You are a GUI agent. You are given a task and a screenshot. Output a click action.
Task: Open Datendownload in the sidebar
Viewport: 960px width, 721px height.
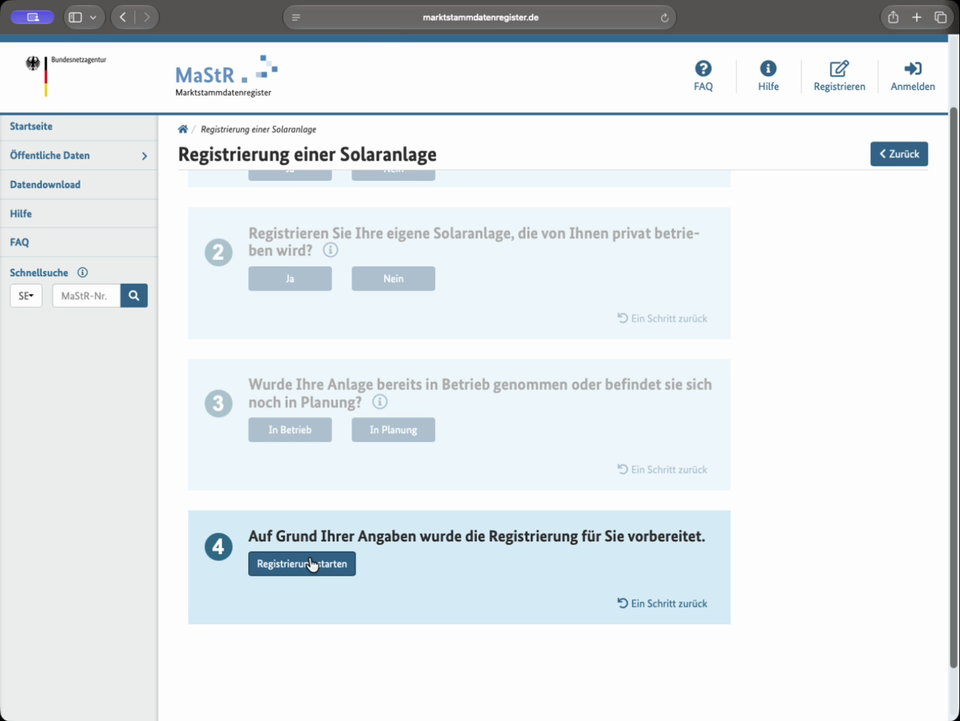45,184
